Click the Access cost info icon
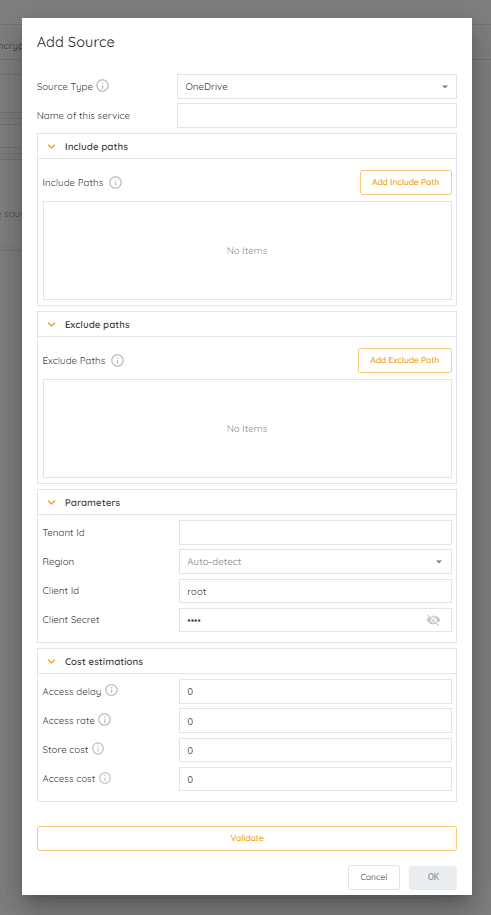 pyautogui.click(x=105, y=778)
